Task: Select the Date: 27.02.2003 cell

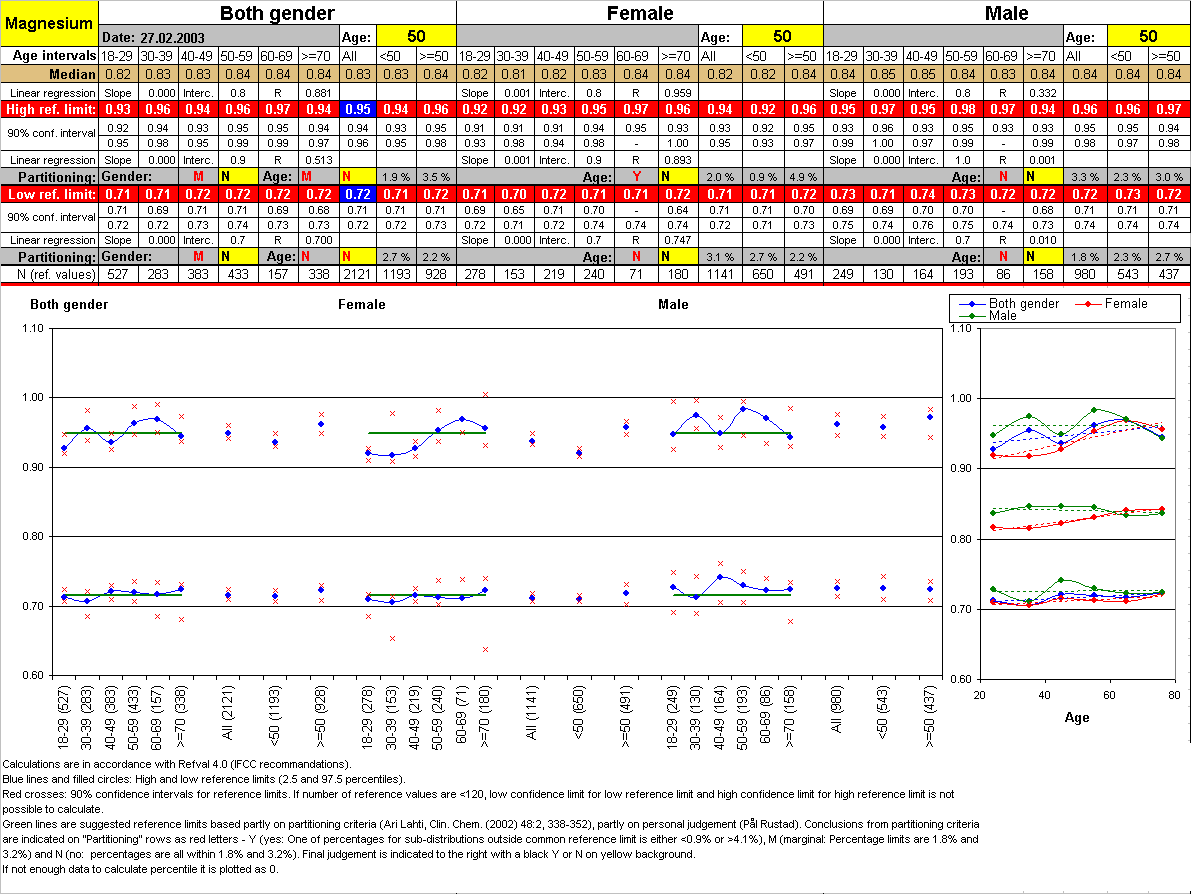Action: (x=220, y=37)
